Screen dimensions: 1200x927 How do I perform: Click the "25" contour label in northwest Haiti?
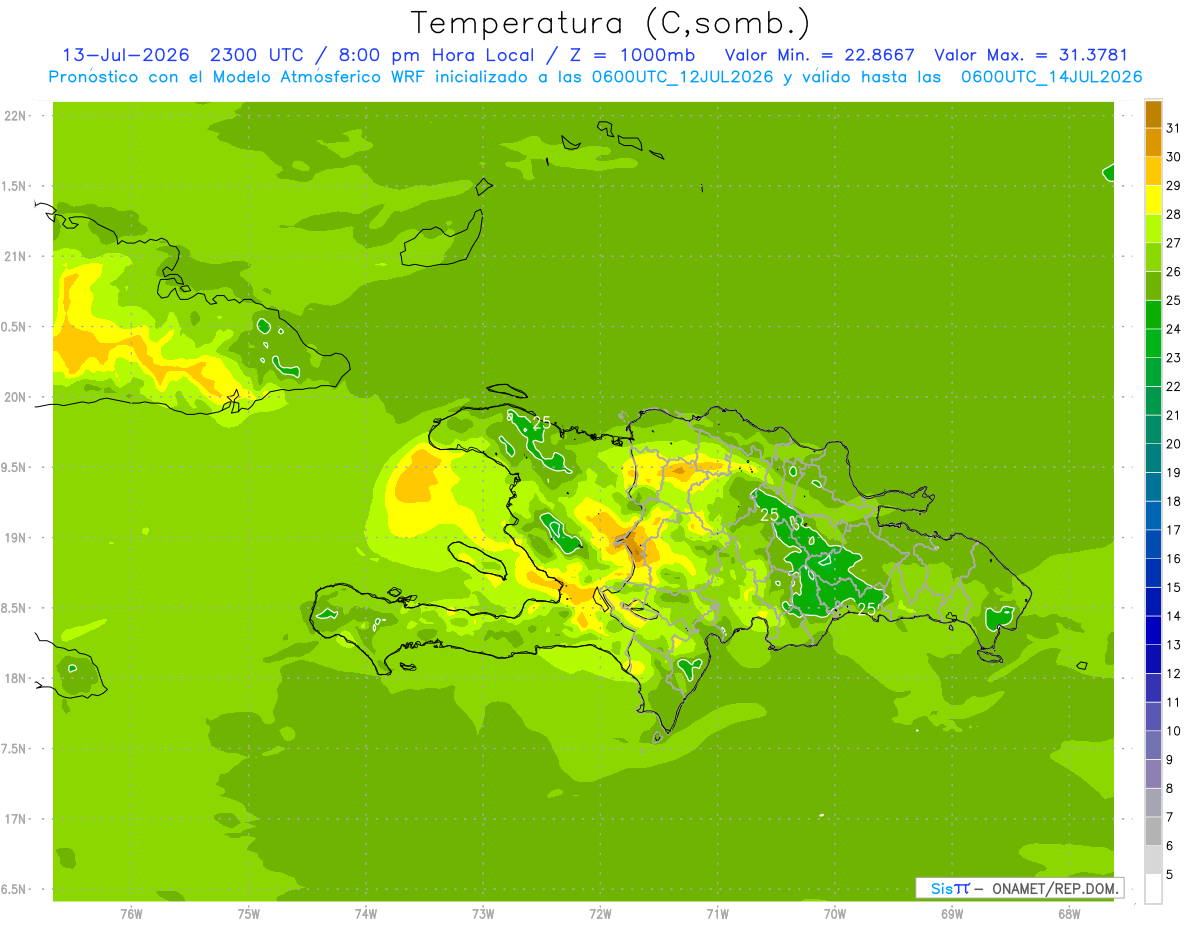pyautogui.click(x=541, y=423)
